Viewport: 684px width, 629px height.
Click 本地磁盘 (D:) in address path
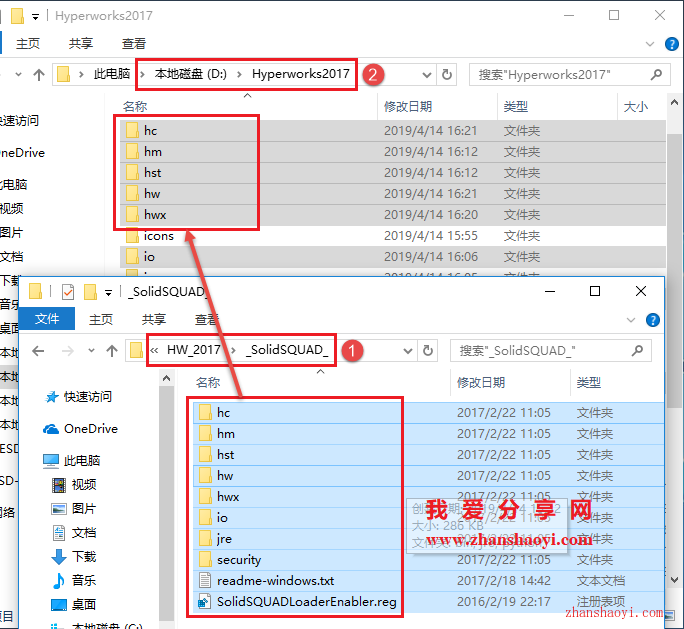coord(191,74)
